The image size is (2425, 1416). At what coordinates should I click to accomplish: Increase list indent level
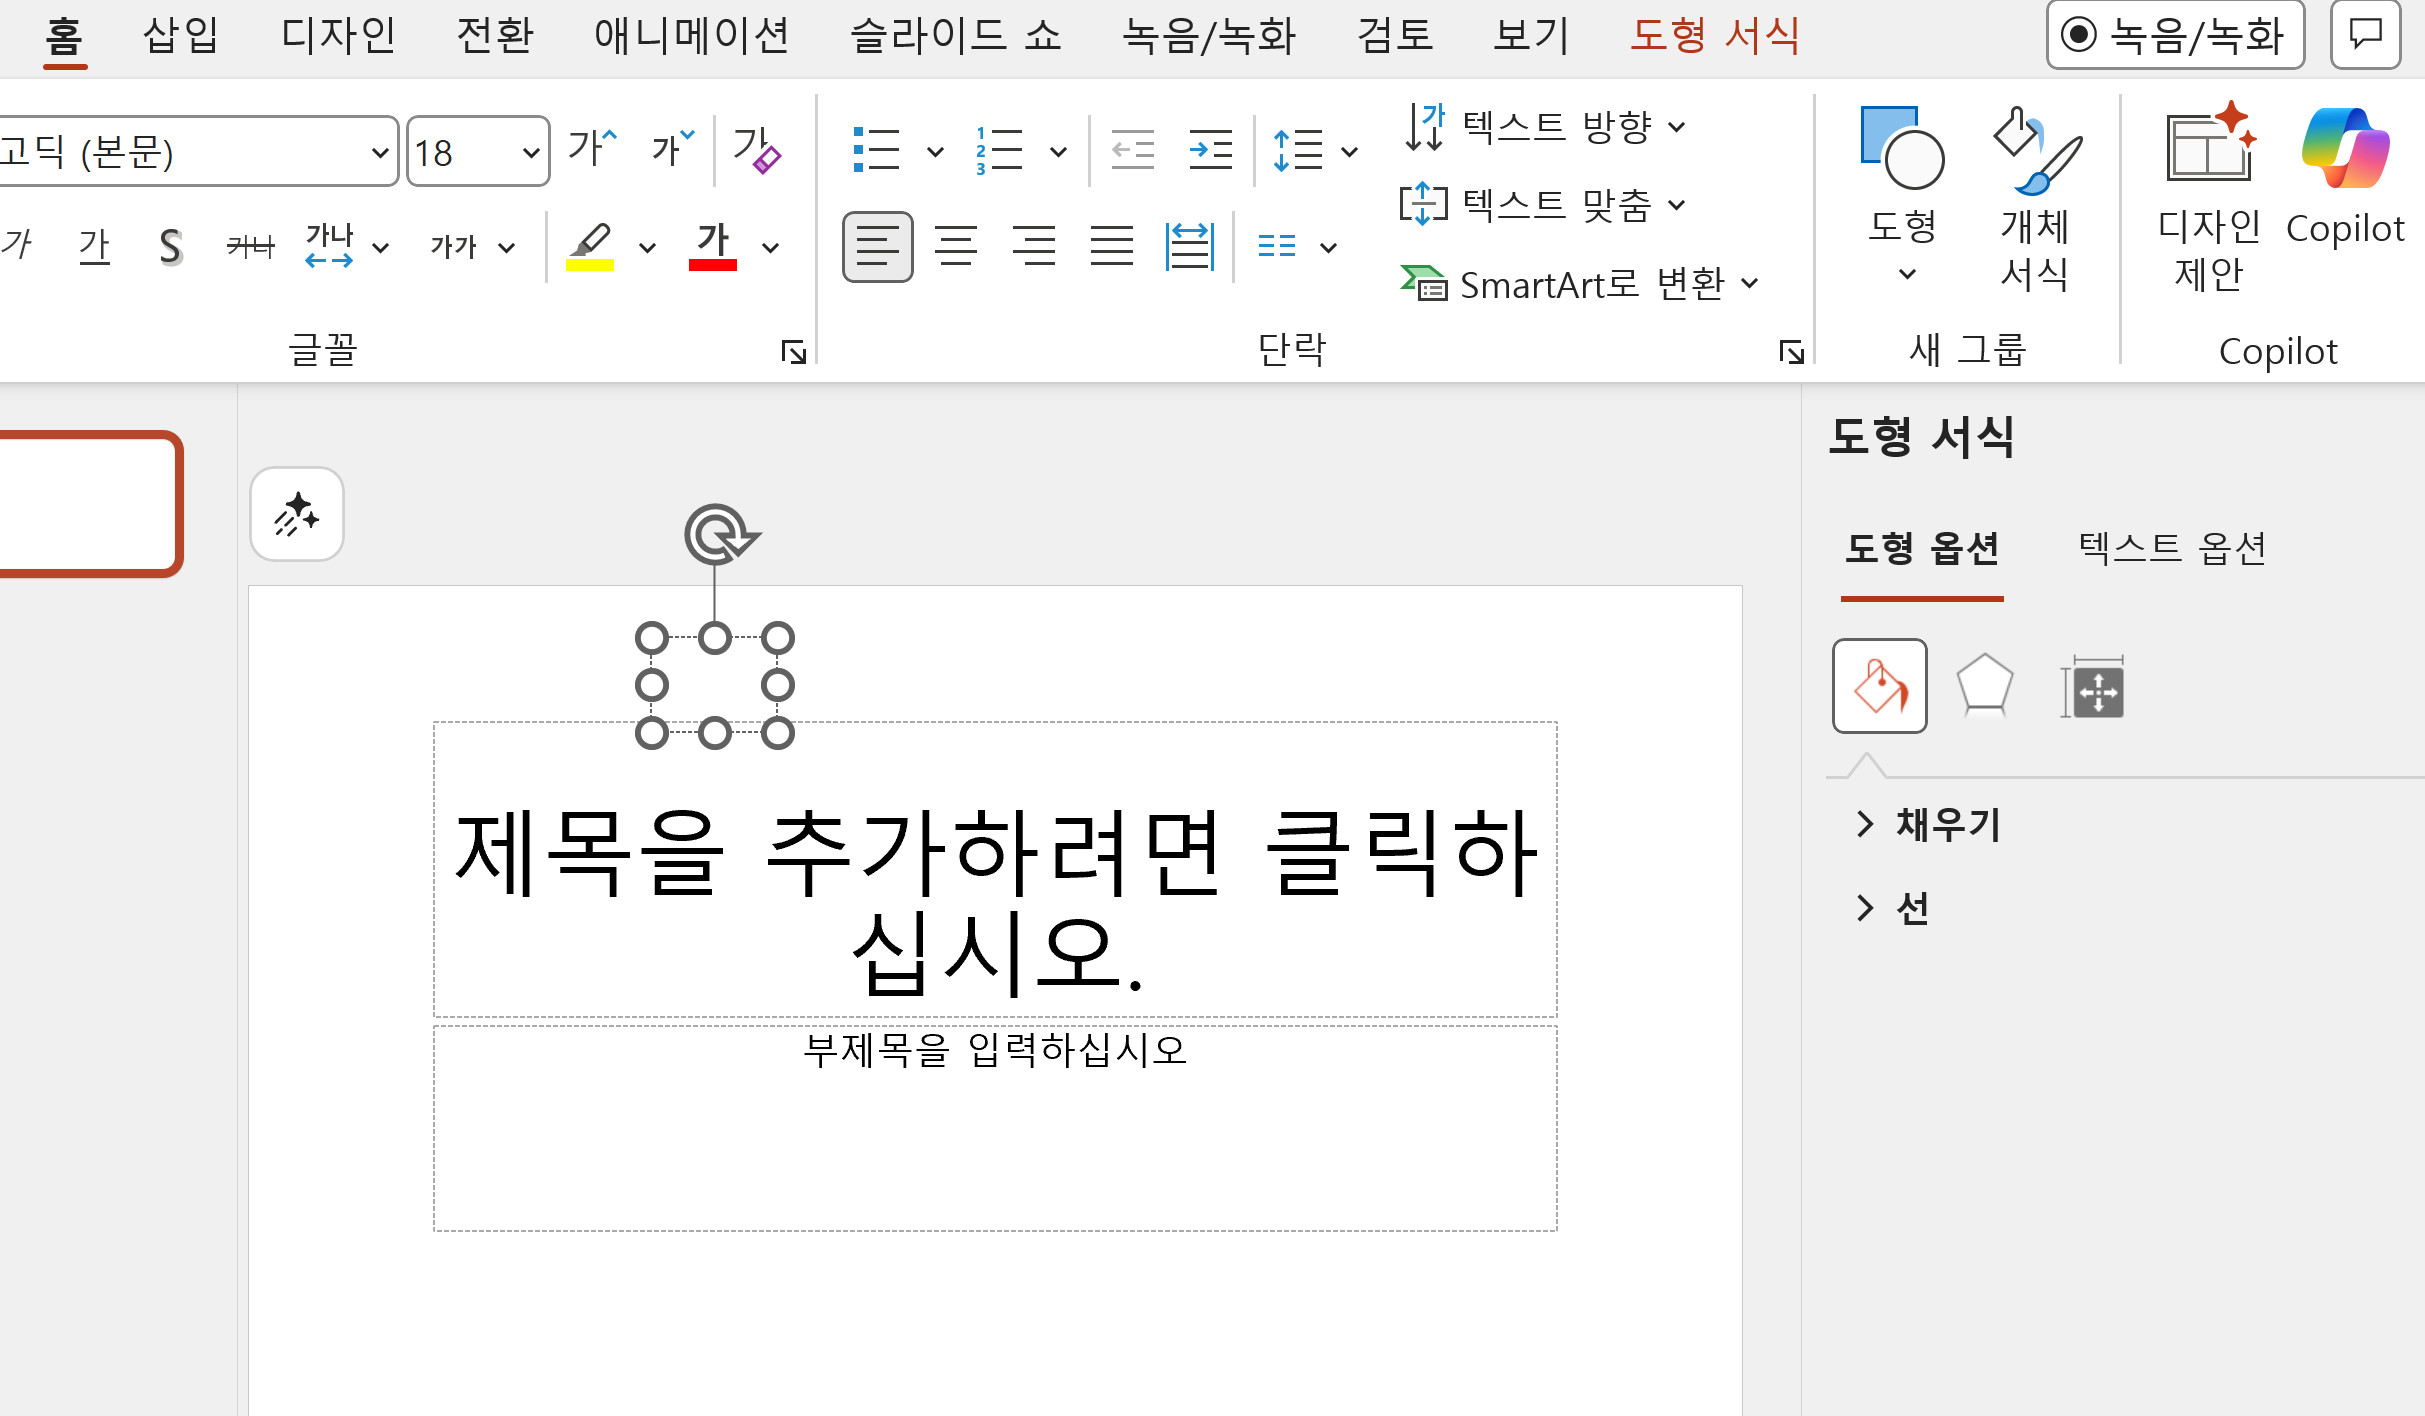(x=1210, y=151)
